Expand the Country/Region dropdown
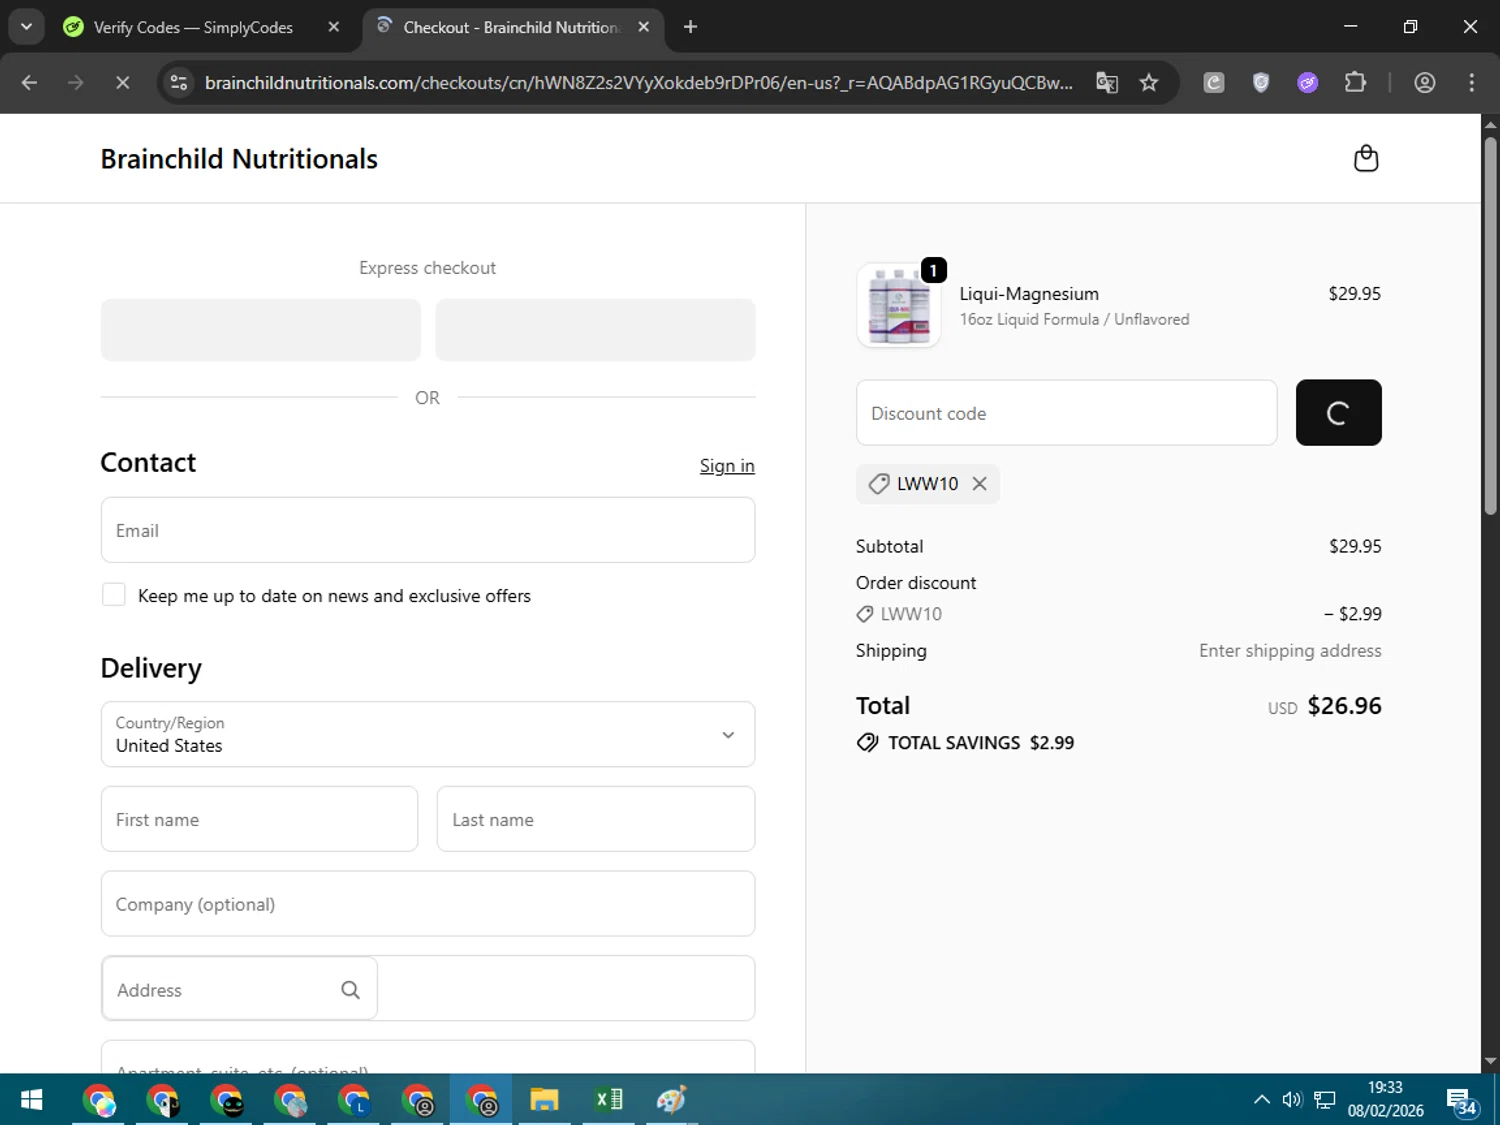The height and width of the screenshot is (1125, 1500). (x=428, y=734)
